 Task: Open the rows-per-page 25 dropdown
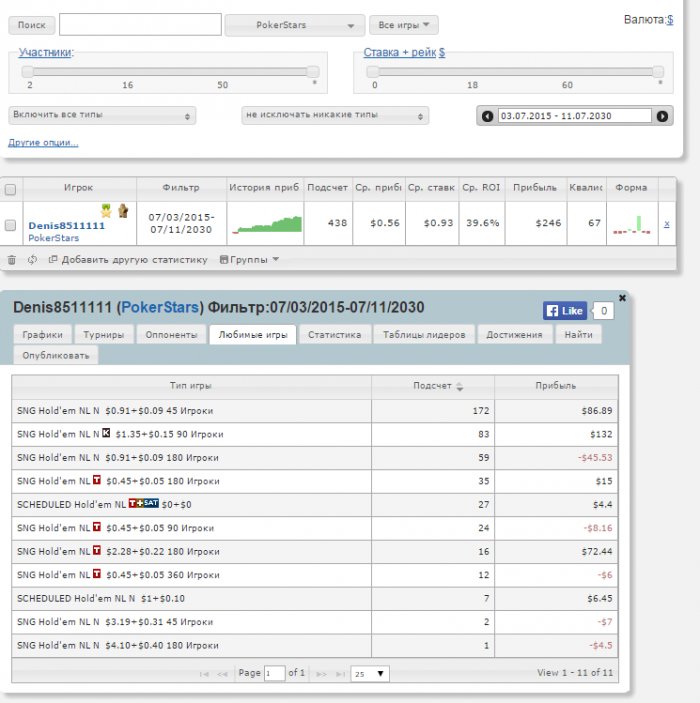(x=370, y=673)
